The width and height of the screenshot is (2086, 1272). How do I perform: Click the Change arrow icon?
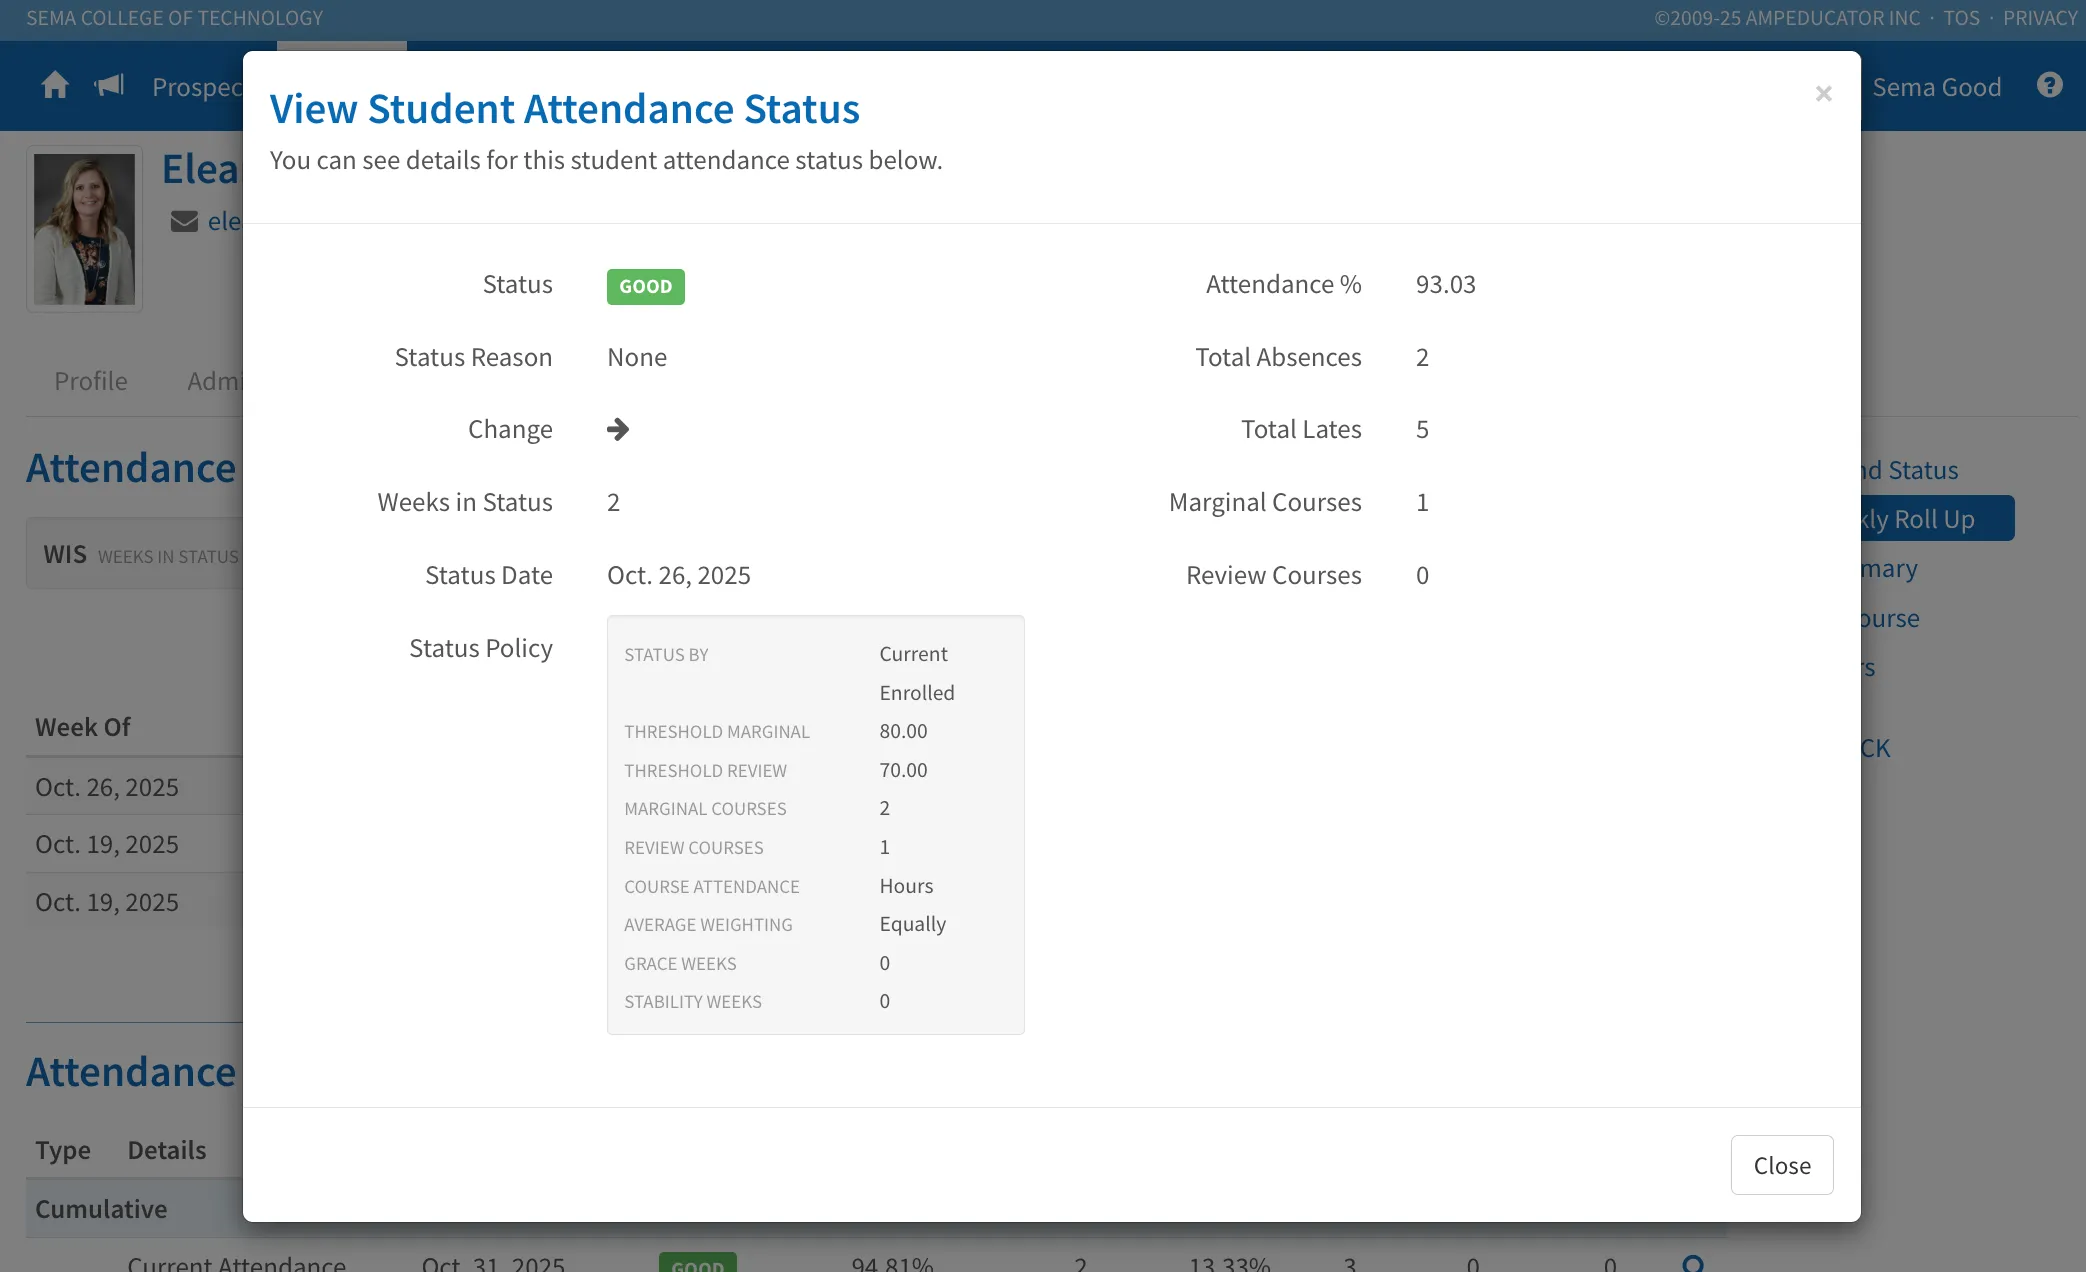(x=618, y=429)
